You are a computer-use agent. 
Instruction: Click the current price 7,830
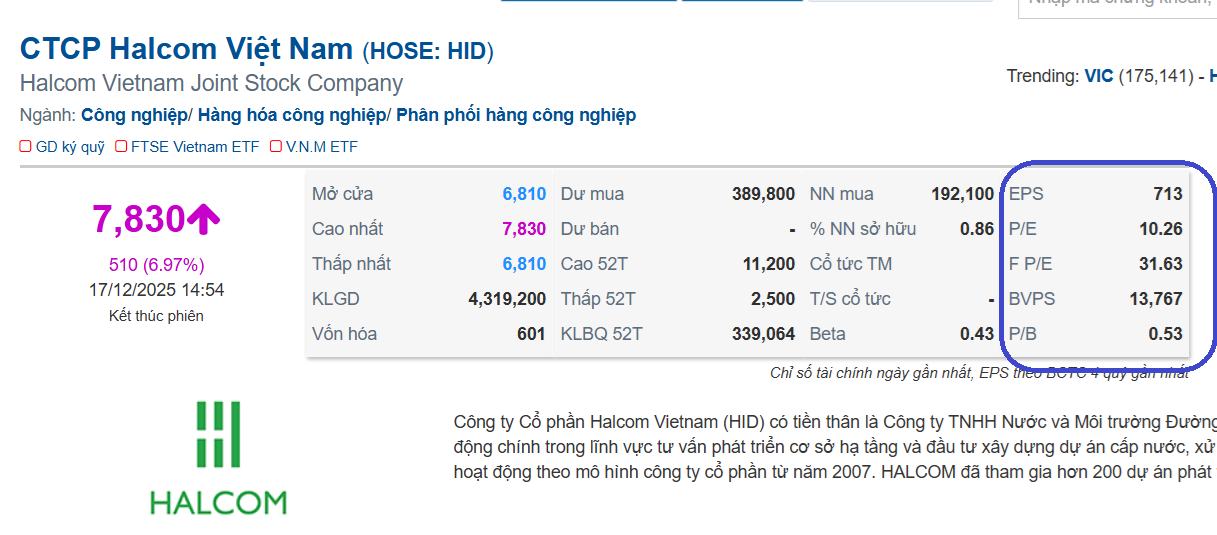tap(138, 219)
